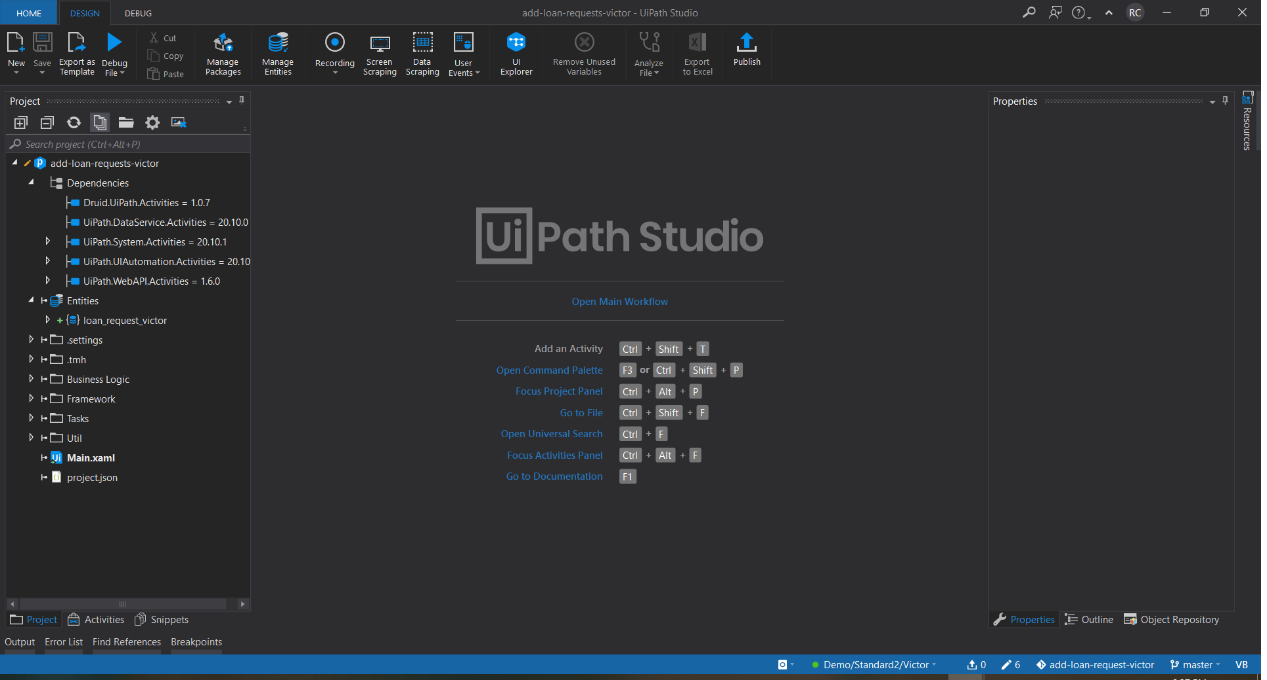Switch to the Activities panel tab

[96, 620]
